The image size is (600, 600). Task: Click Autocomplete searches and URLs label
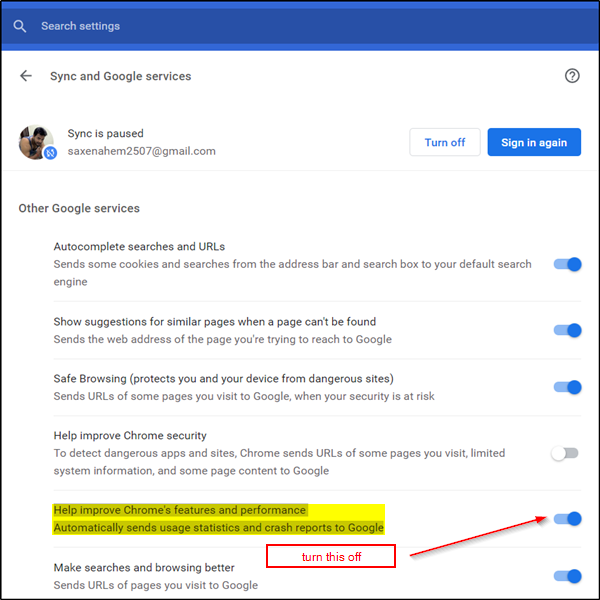[x=139, y=246]
